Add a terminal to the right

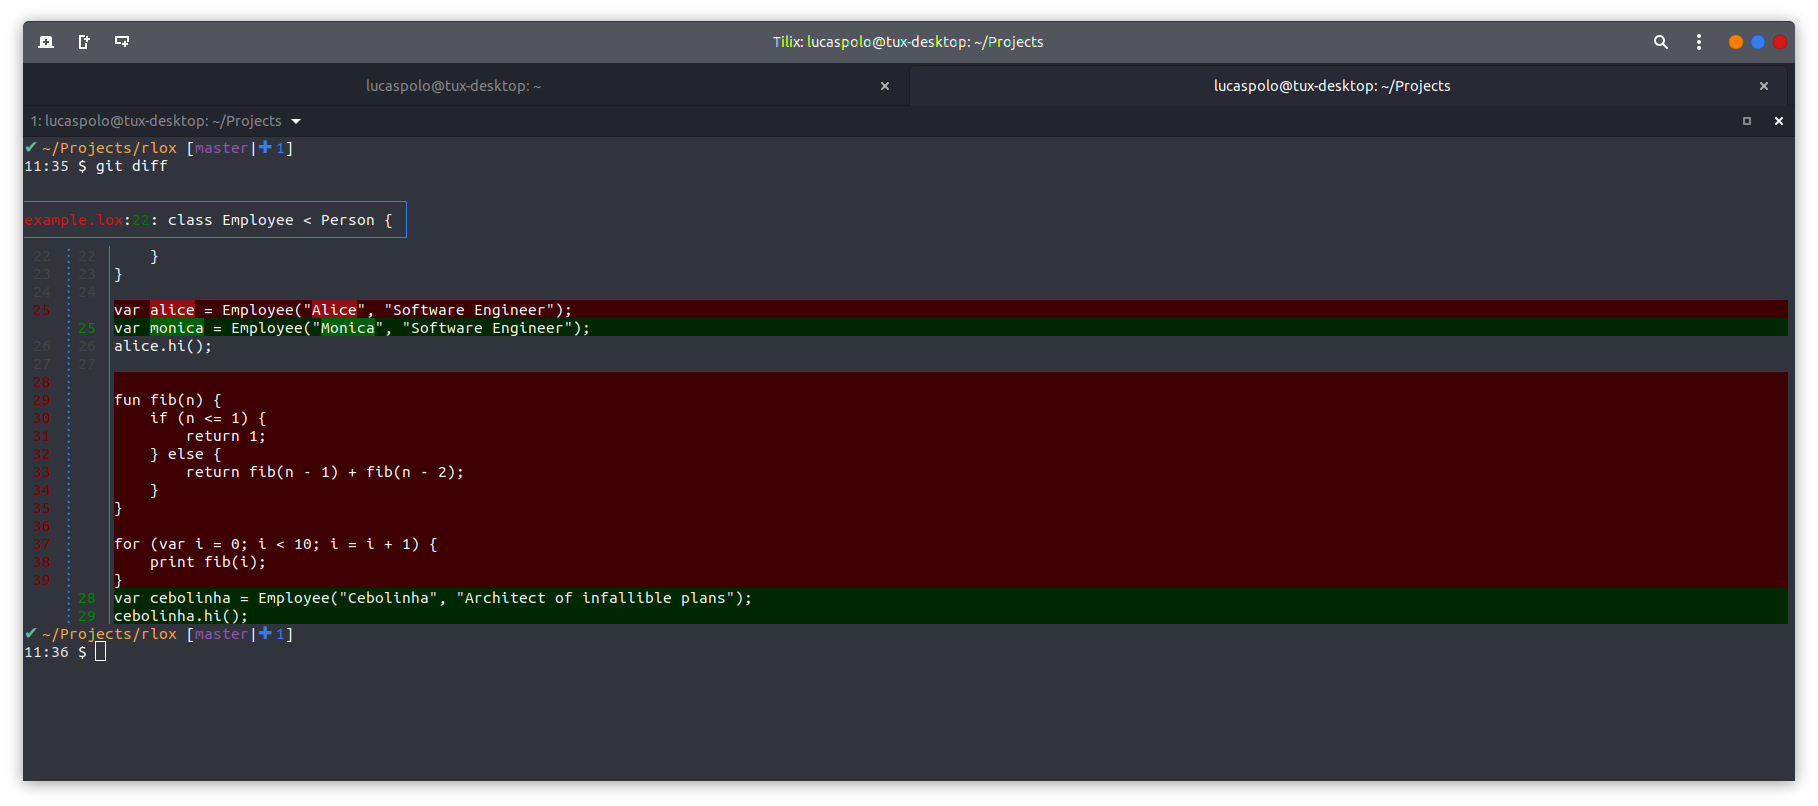pyautogui.click(x=84, y=42)
